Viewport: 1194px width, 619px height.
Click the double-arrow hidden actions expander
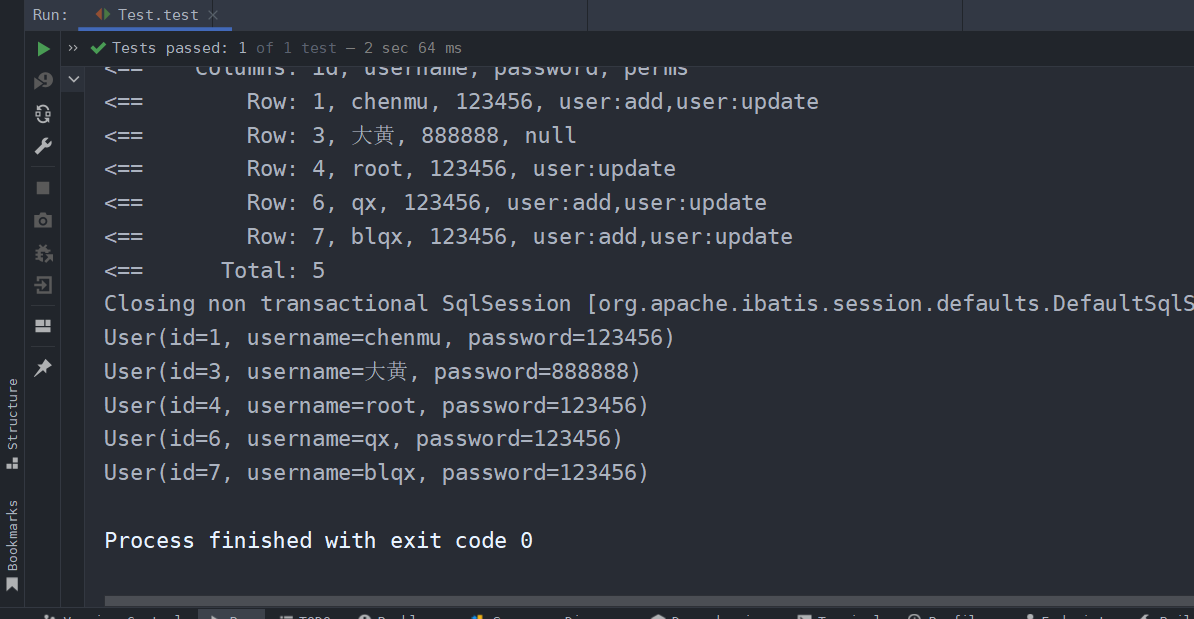tap(72, 47)
